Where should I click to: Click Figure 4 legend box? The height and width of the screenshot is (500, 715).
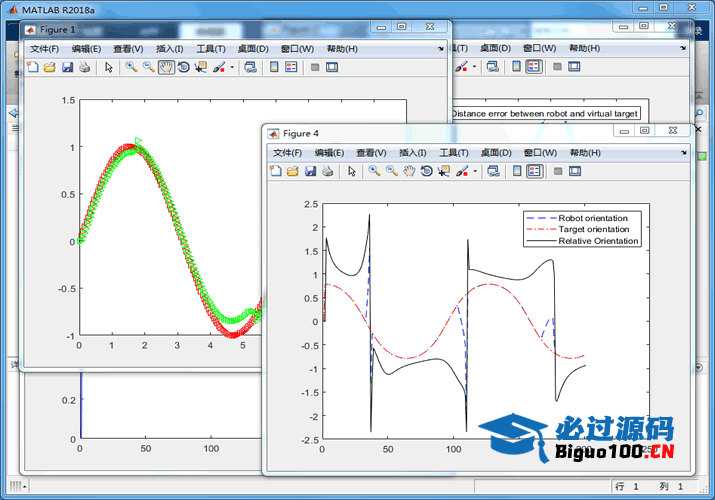(x=582, y=229)
